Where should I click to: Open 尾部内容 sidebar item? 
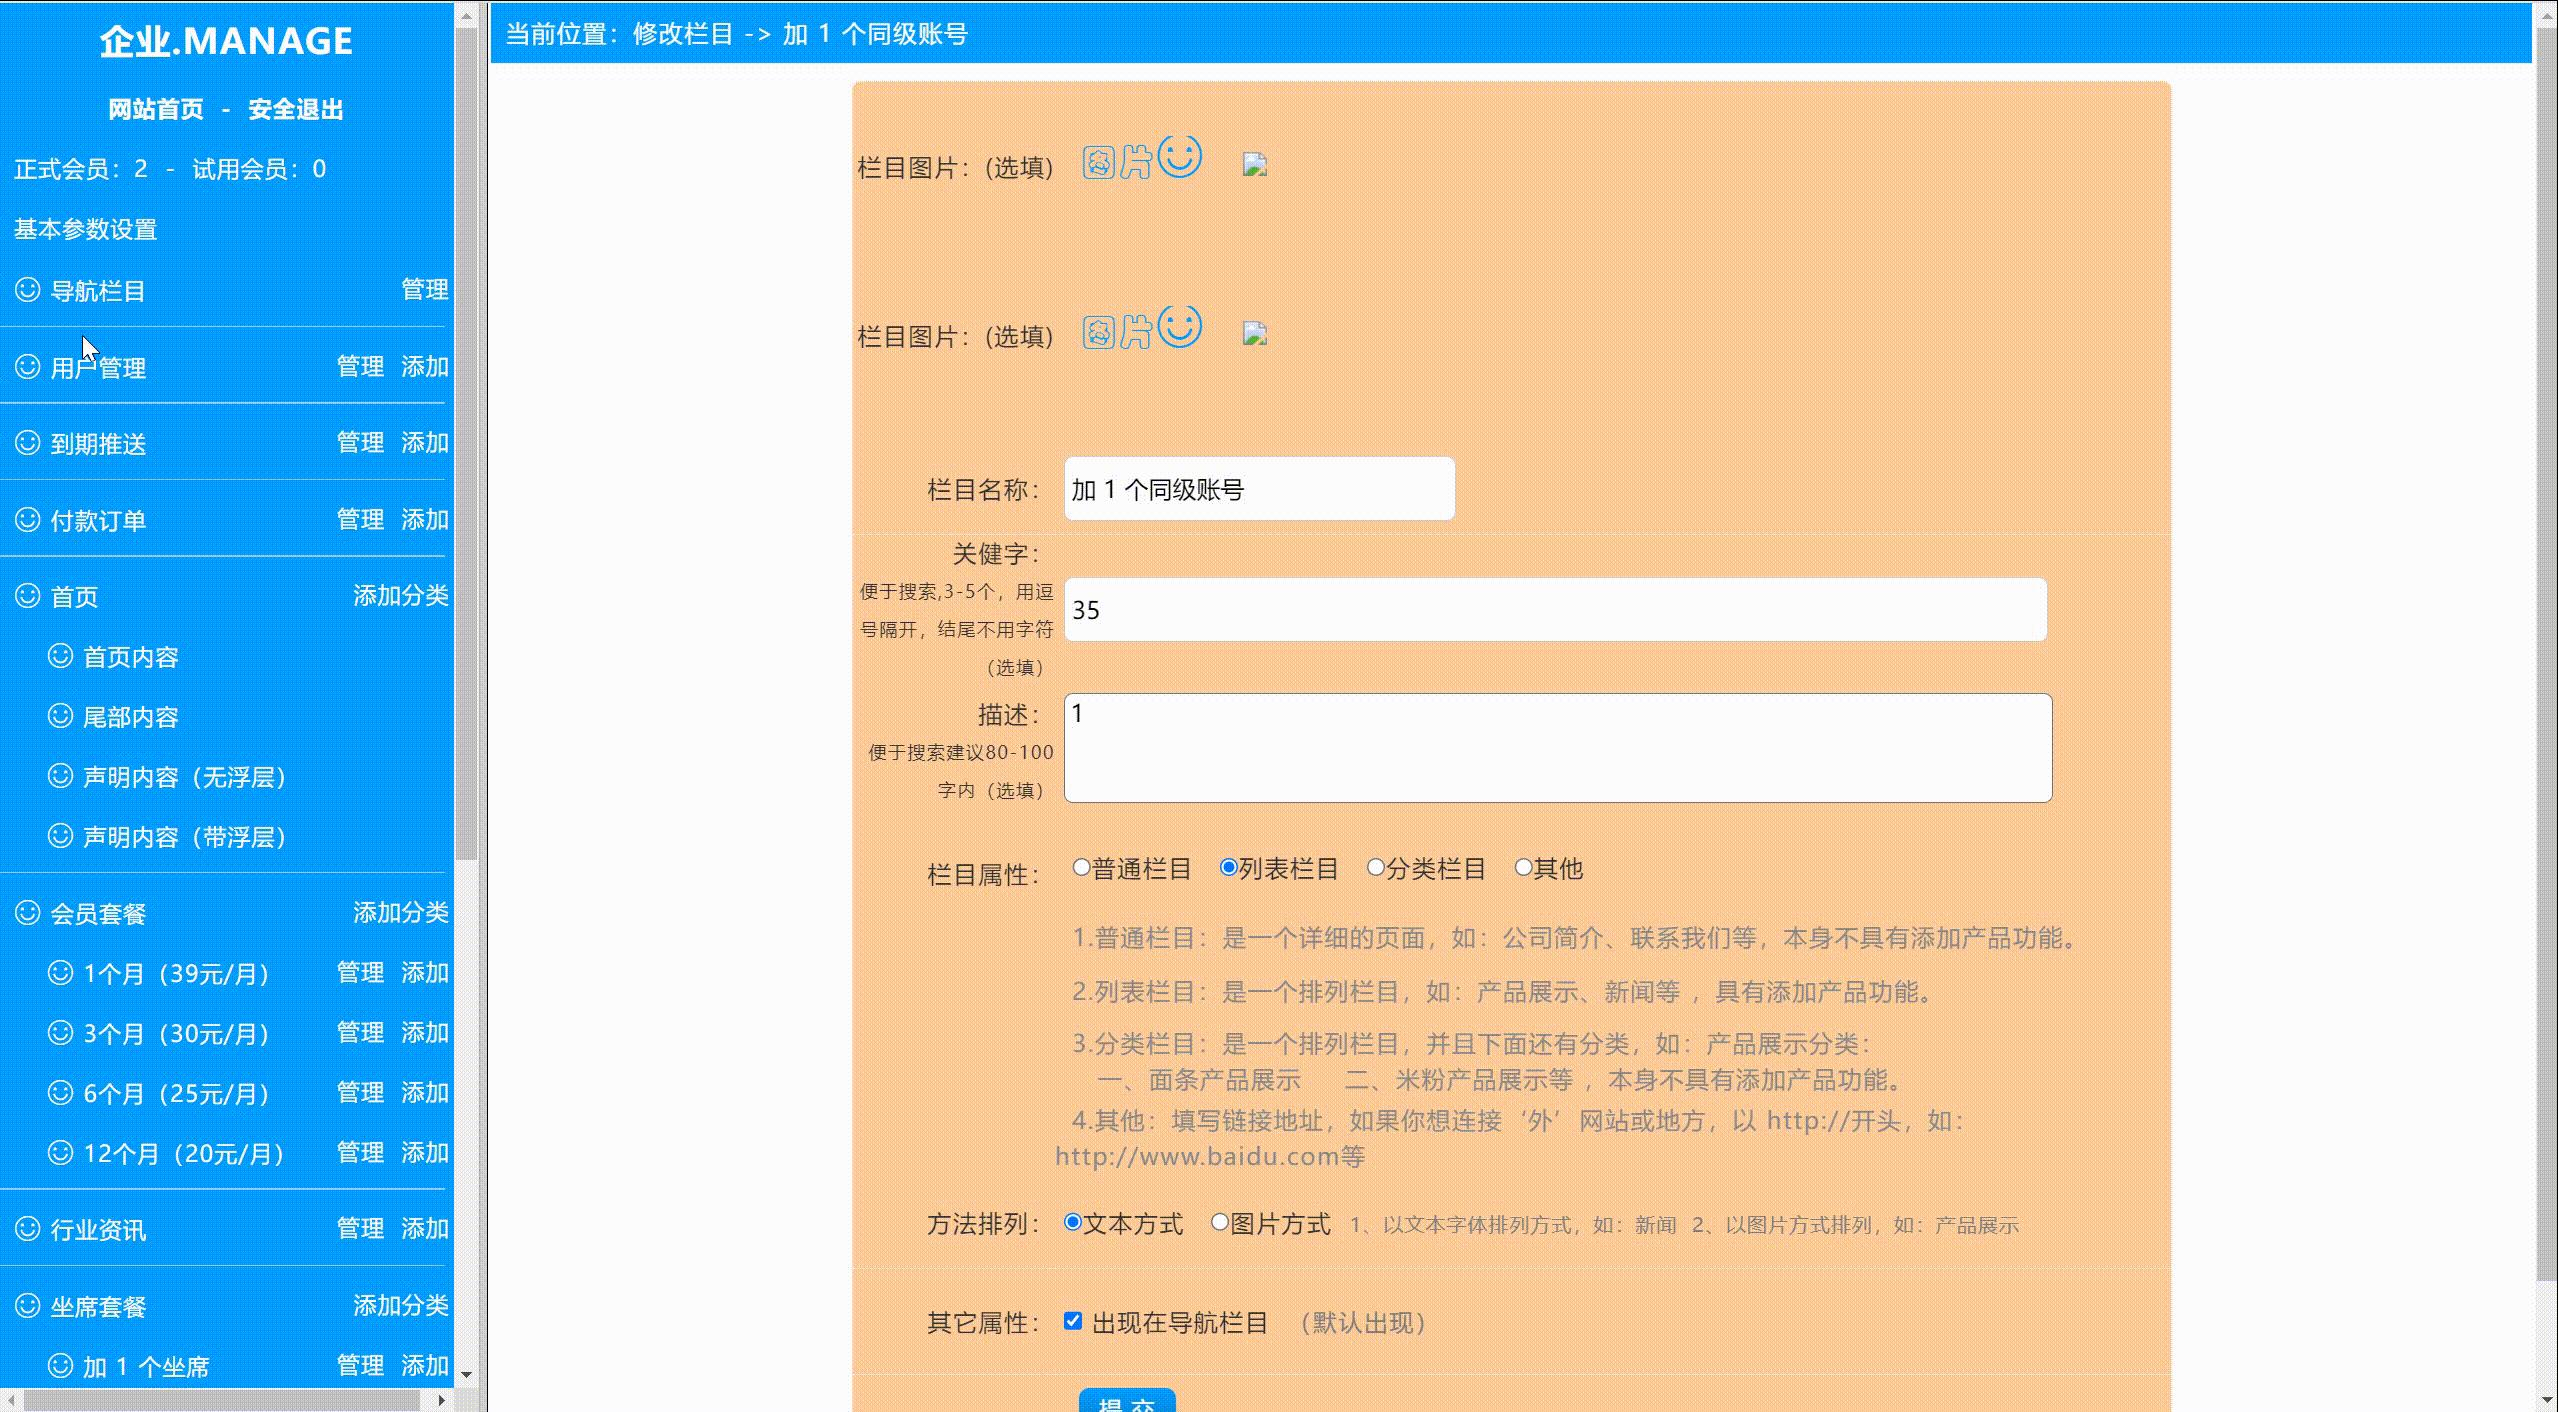[x=131, y=717]
